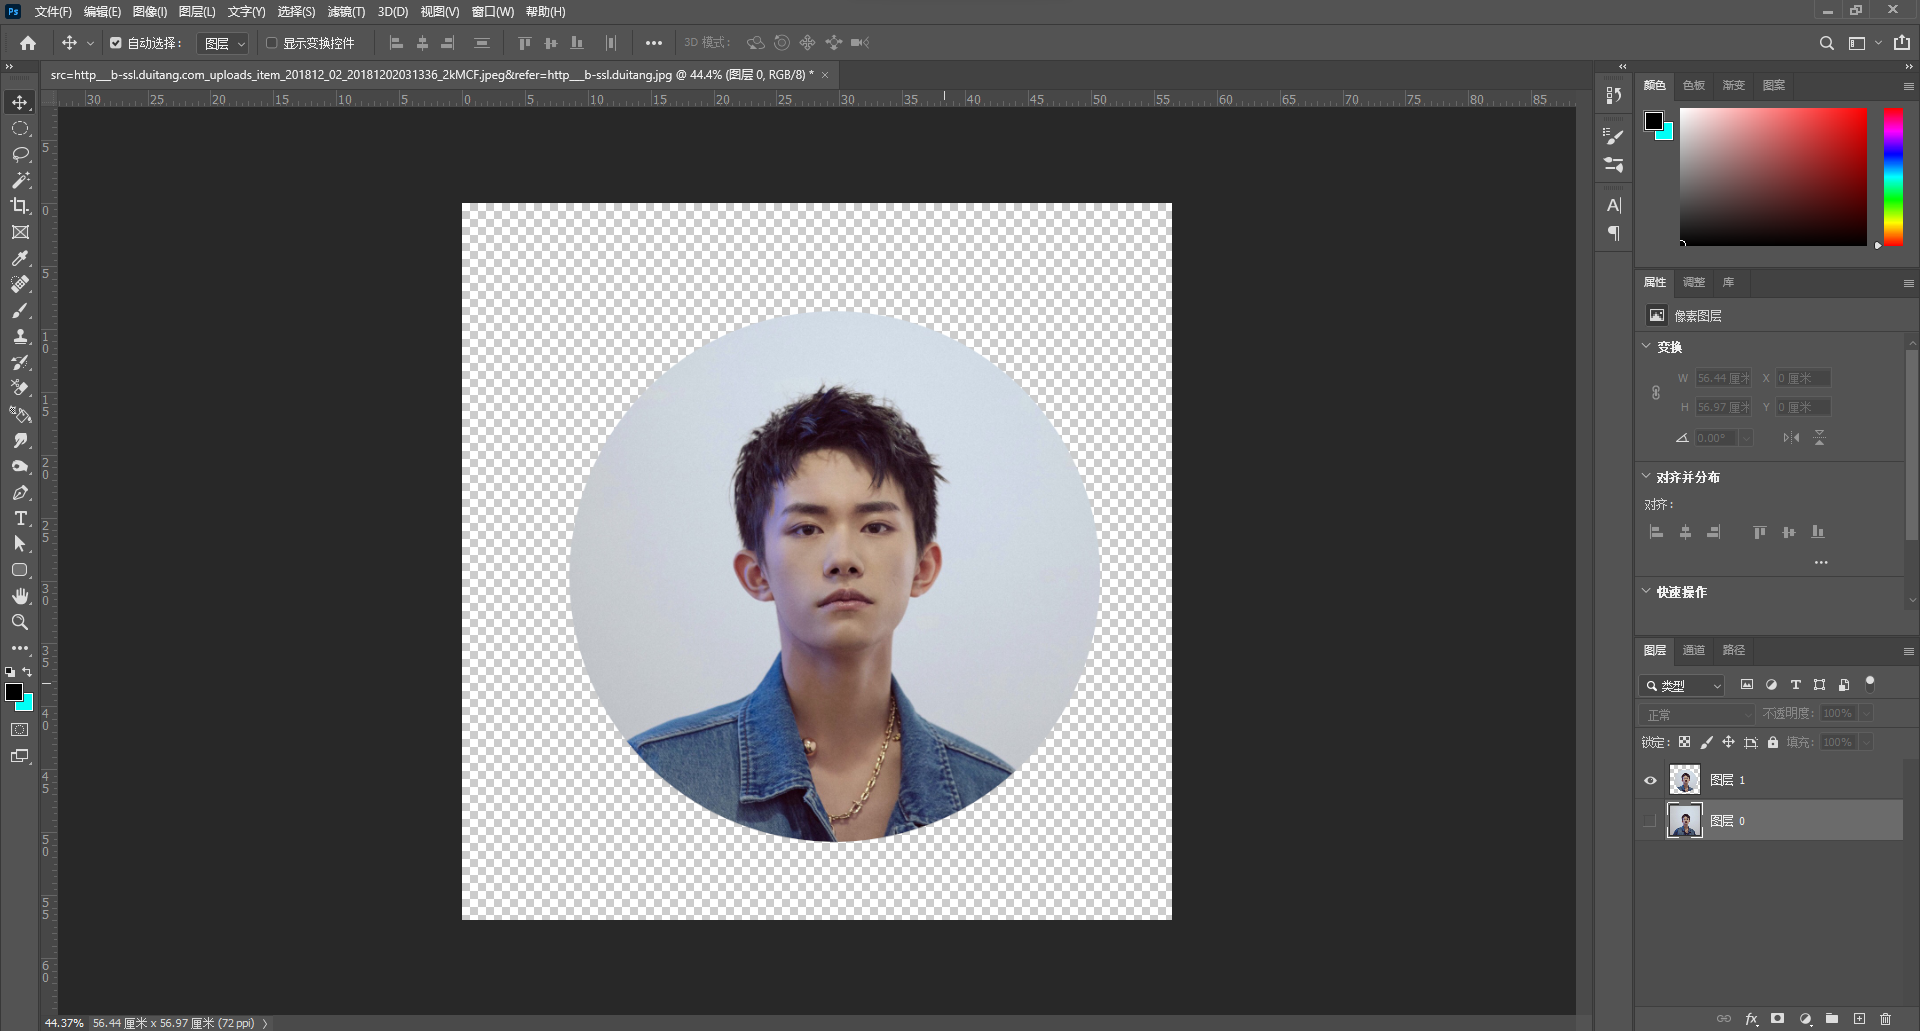Select the Horizontal Type tool
The width and height of the screenshot is (1920, 1031).
[20, 518]
